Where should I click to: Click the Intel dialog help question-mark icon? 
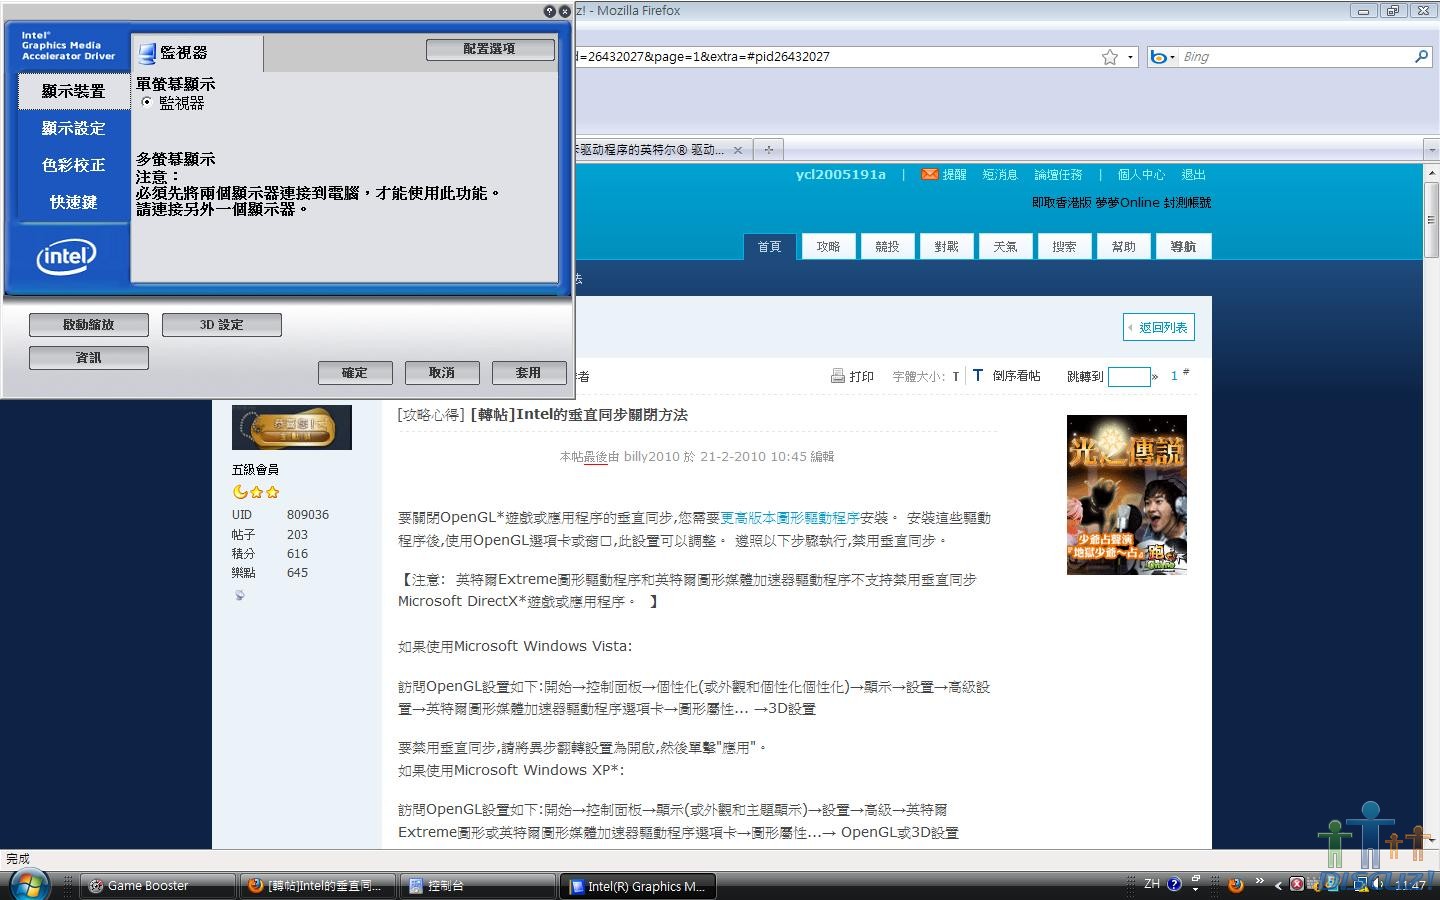click(550, 11)
